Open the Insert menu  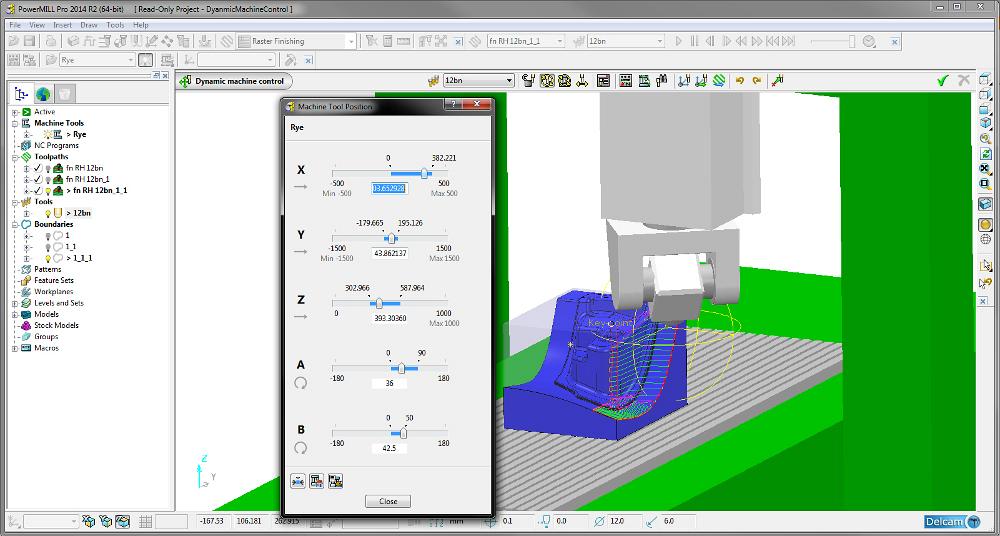[x=62, y=25]
